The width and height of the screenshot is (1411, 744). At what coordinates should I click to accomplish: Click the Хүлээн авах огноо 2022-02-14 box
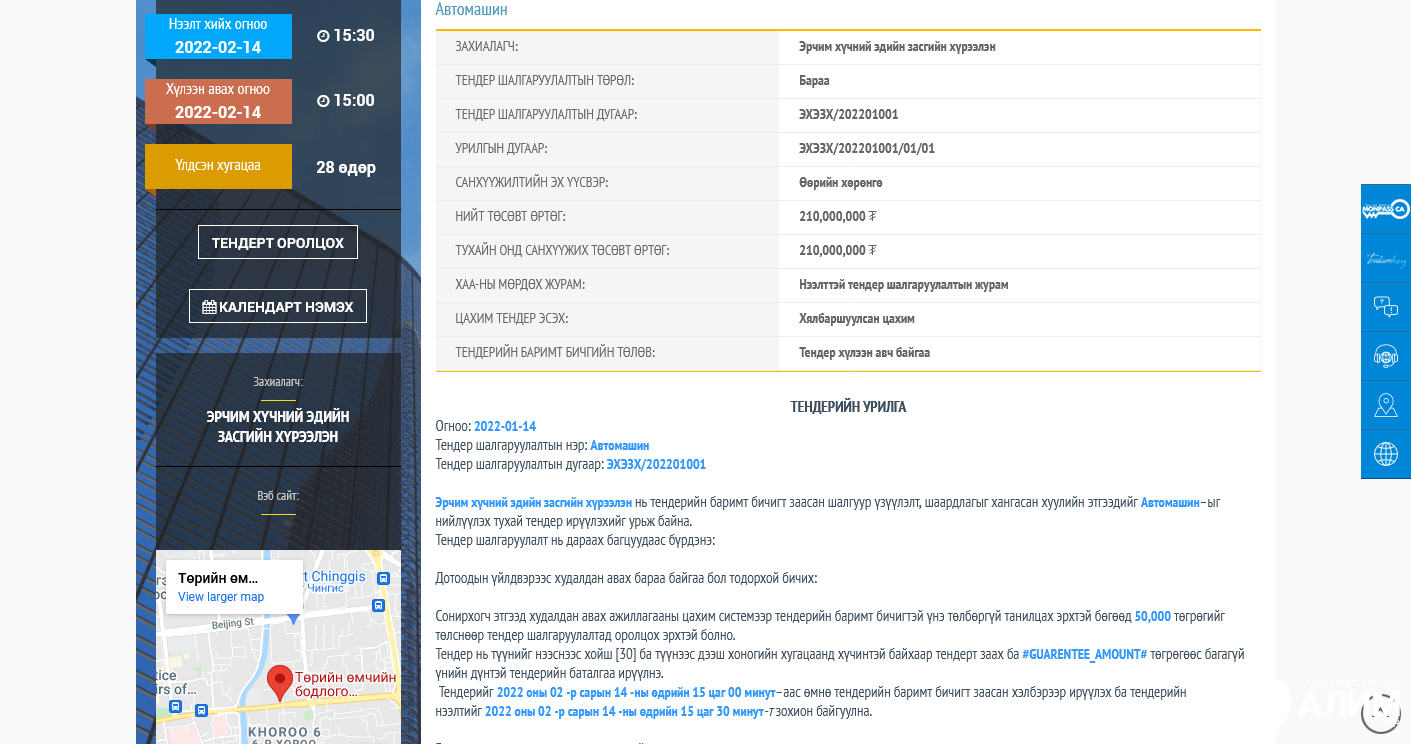coord(218,102)
